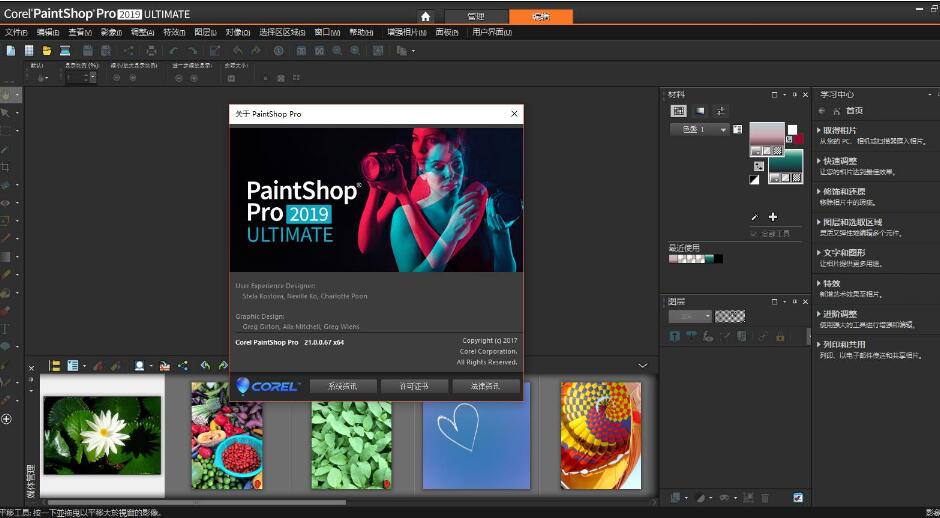The width and height of the screenshot is (940, 518).
Task: Select the Text tool
Action: (6, 329)
